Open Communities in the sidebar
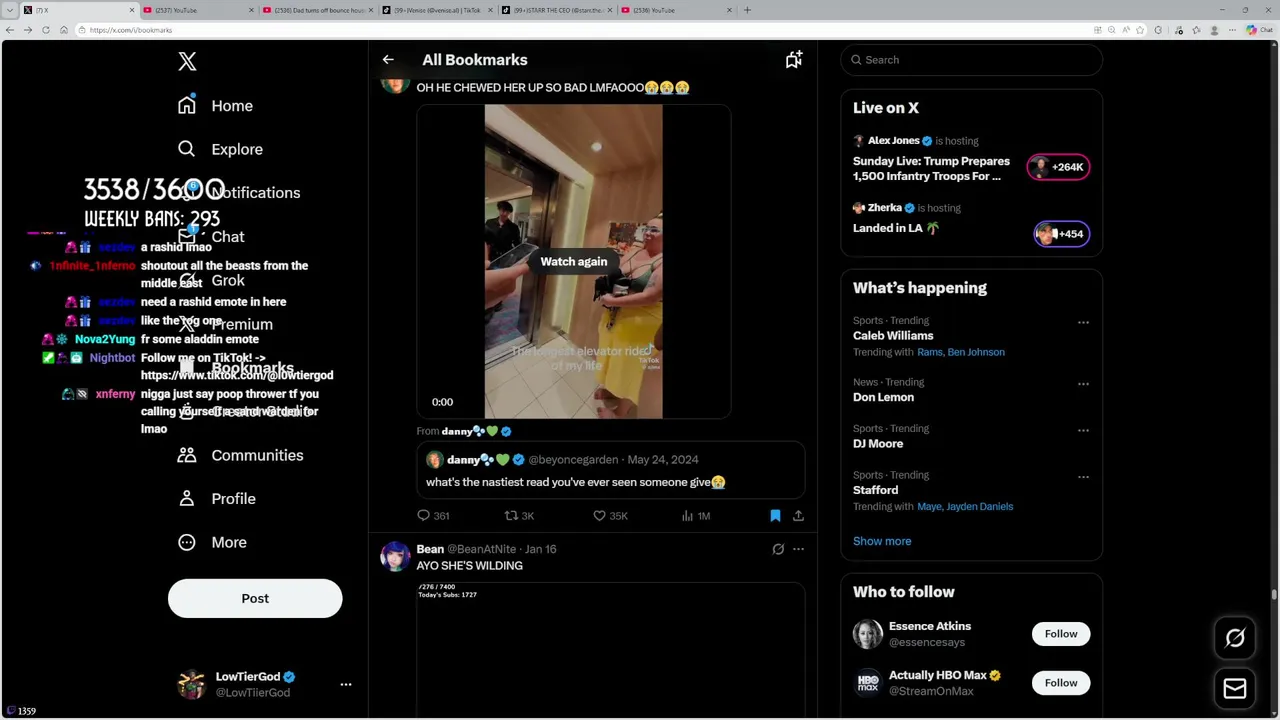 pos(240,455)
